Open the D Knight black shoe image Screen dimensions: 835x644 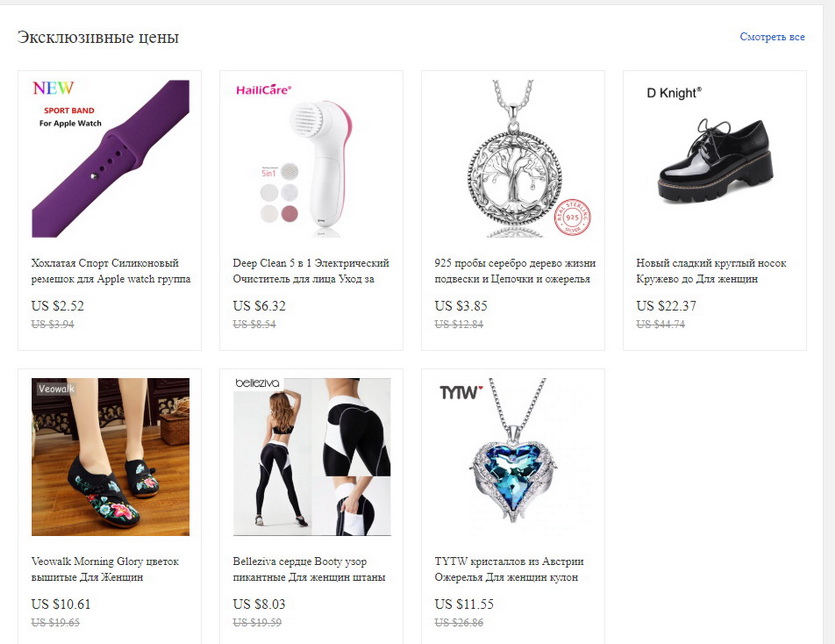coord(715,158)
